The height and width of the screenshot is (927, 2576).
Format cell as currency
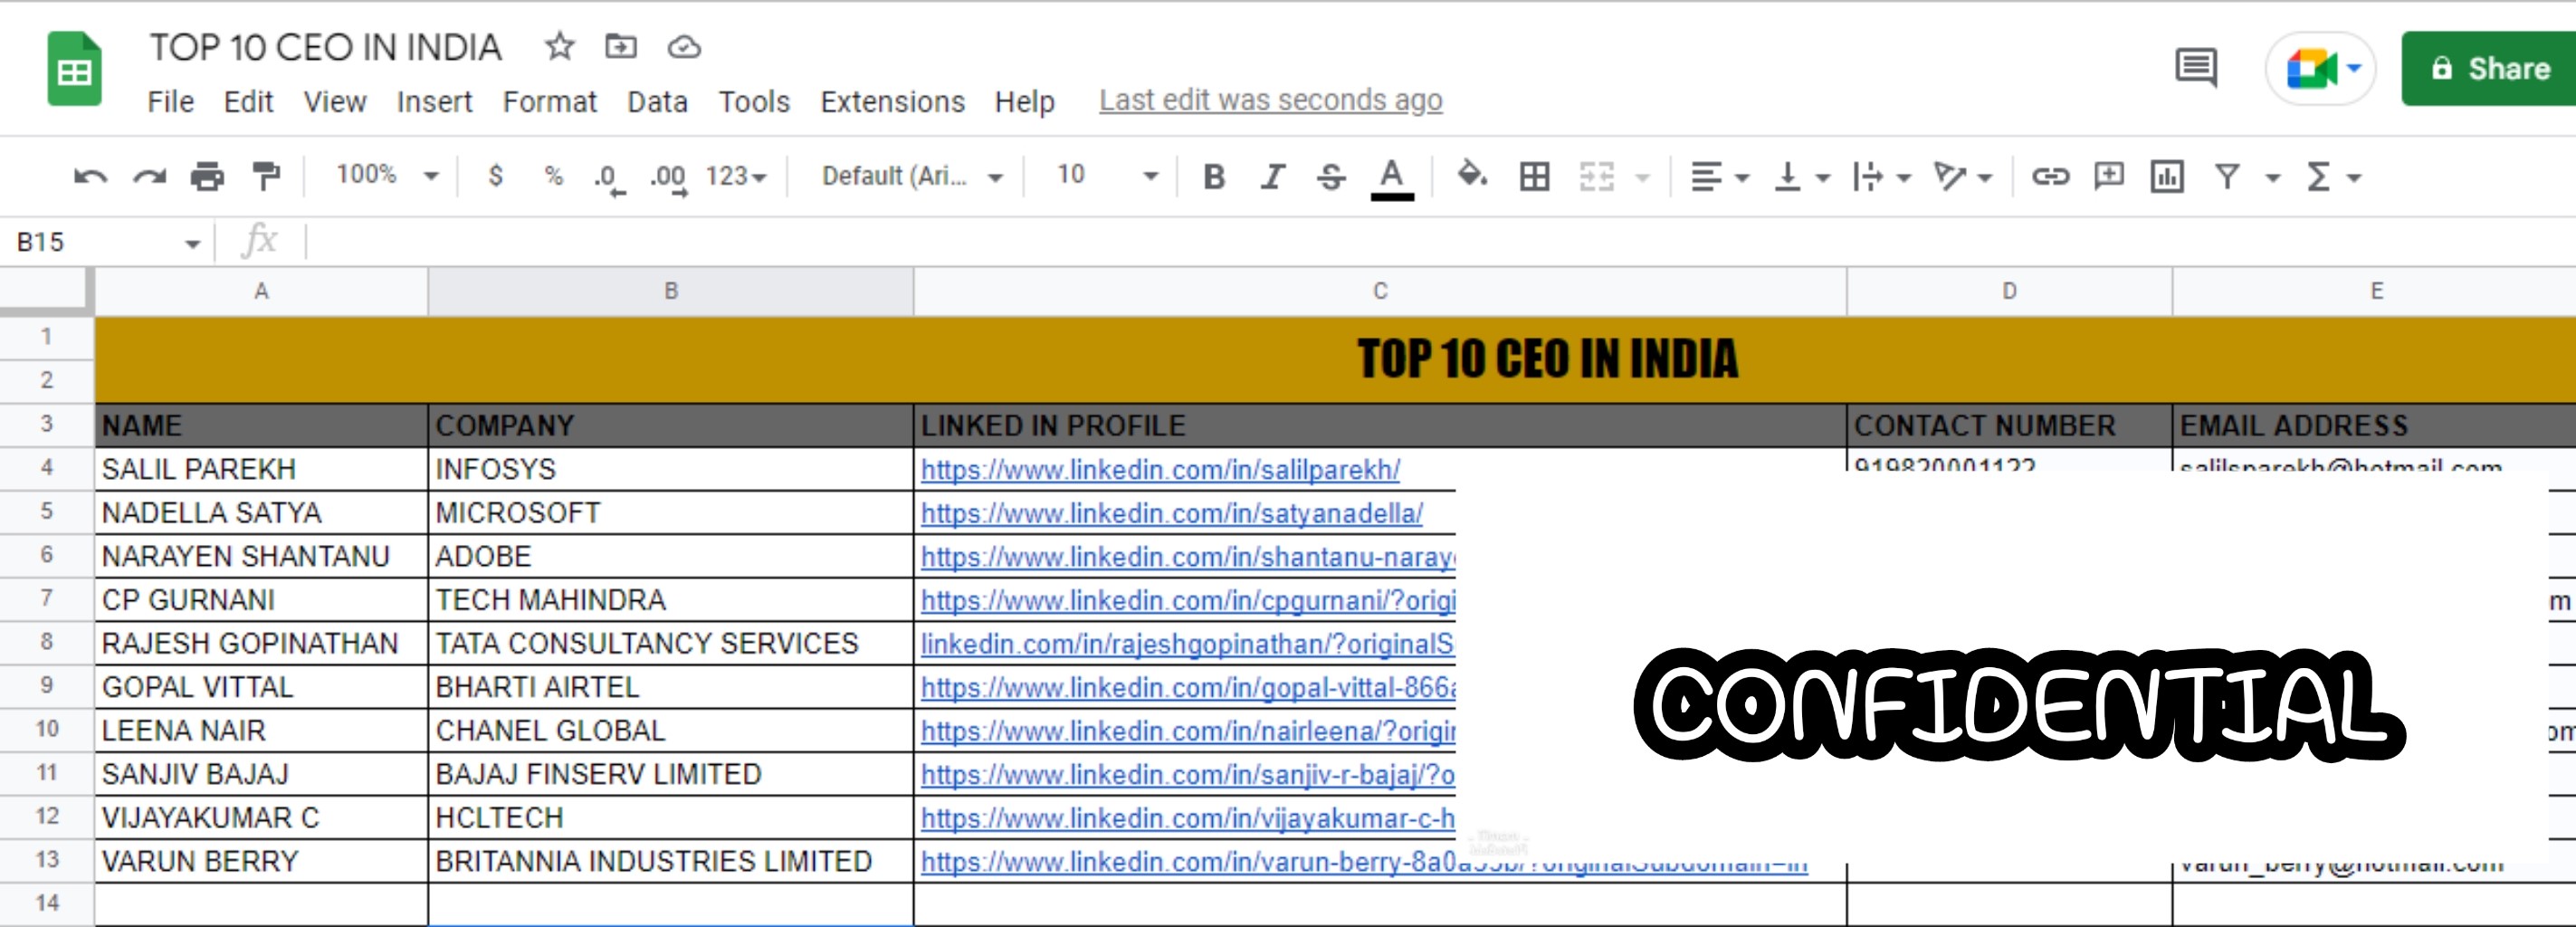495,176
